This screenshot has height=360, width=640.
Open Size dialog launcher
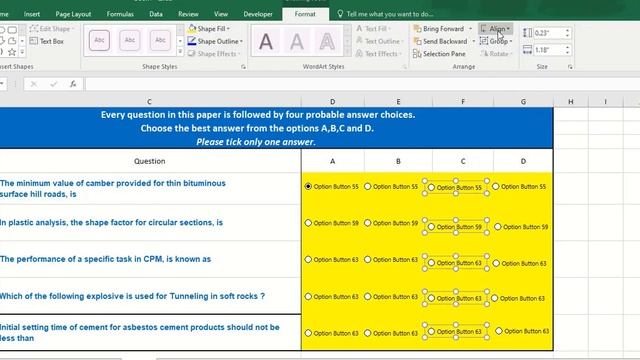pyautogui.click(x=570, y=67)
